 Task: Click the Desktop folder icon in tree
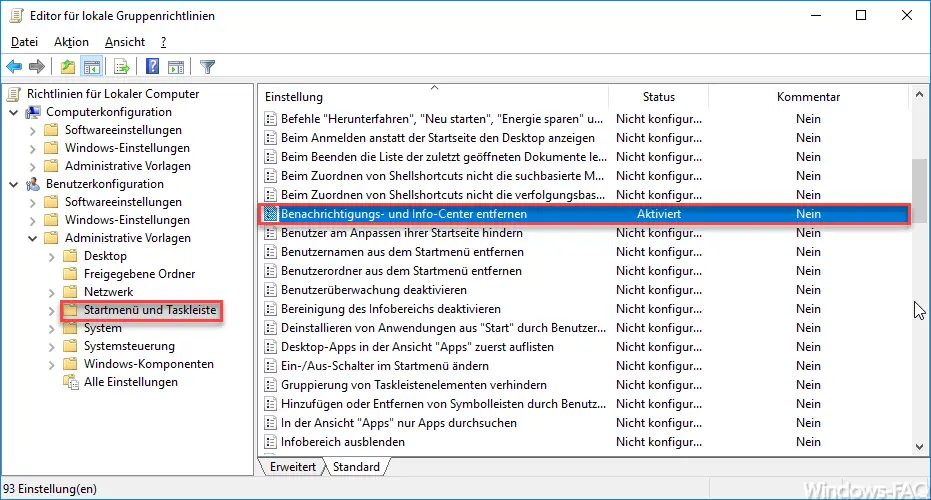click(x=70, y=256)
